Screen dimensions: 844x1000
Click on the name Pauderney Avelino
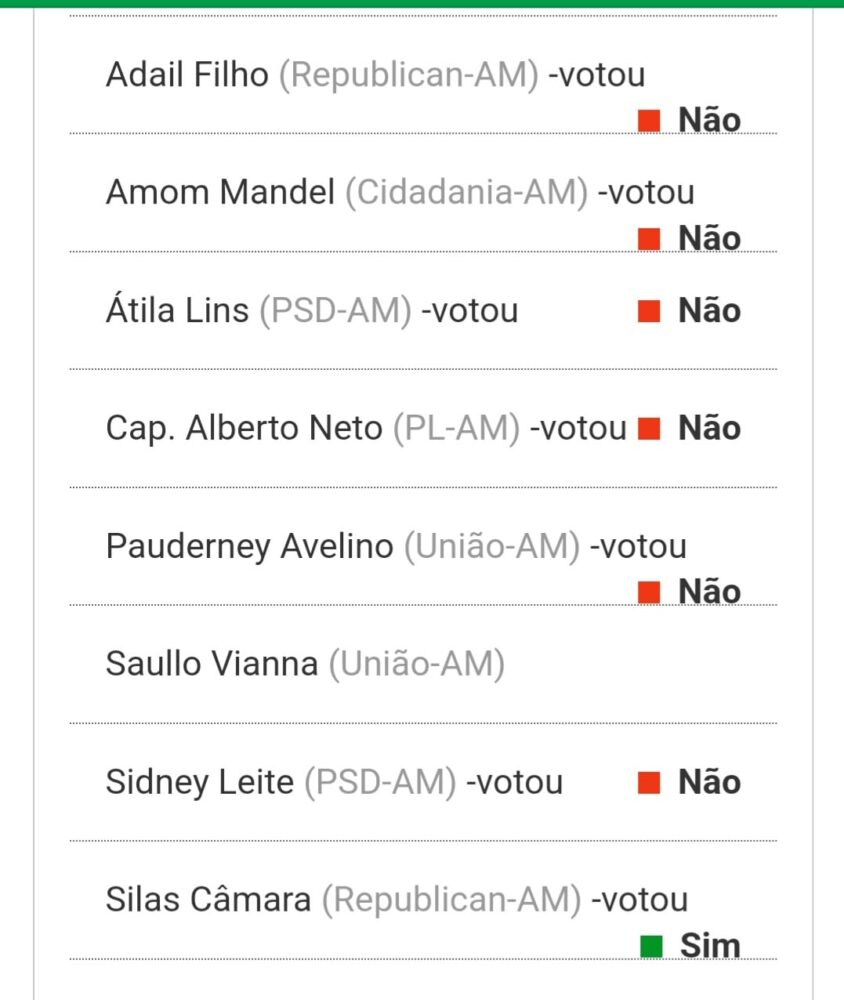(250, 547)
